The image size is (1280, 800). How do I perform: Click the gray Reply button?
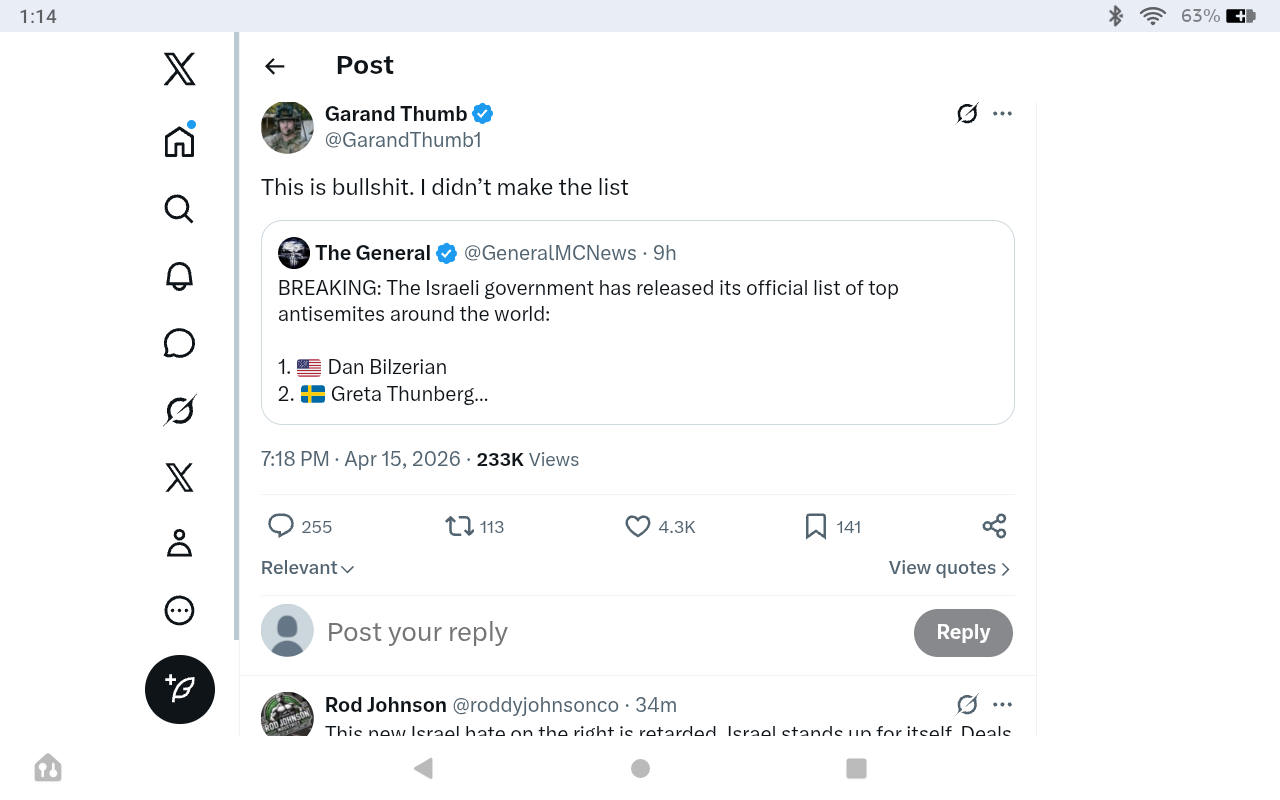(963, 632)
